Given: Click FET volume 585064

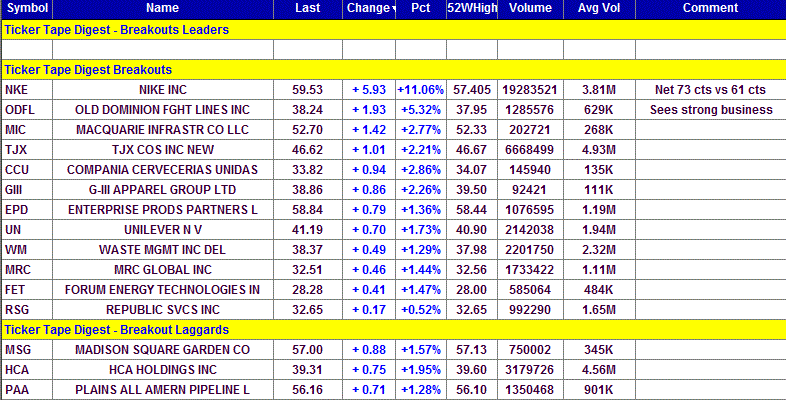Looking at the screenshot, I should tap(531, 290).
